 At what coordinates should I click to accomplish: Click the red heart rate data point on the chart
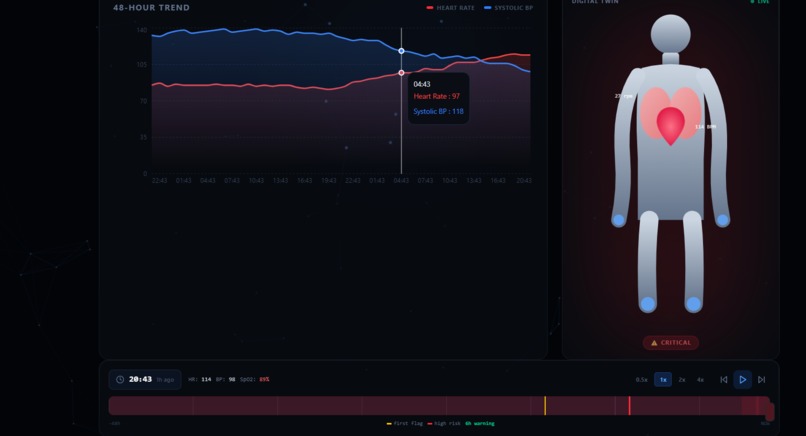pos(401,73)
